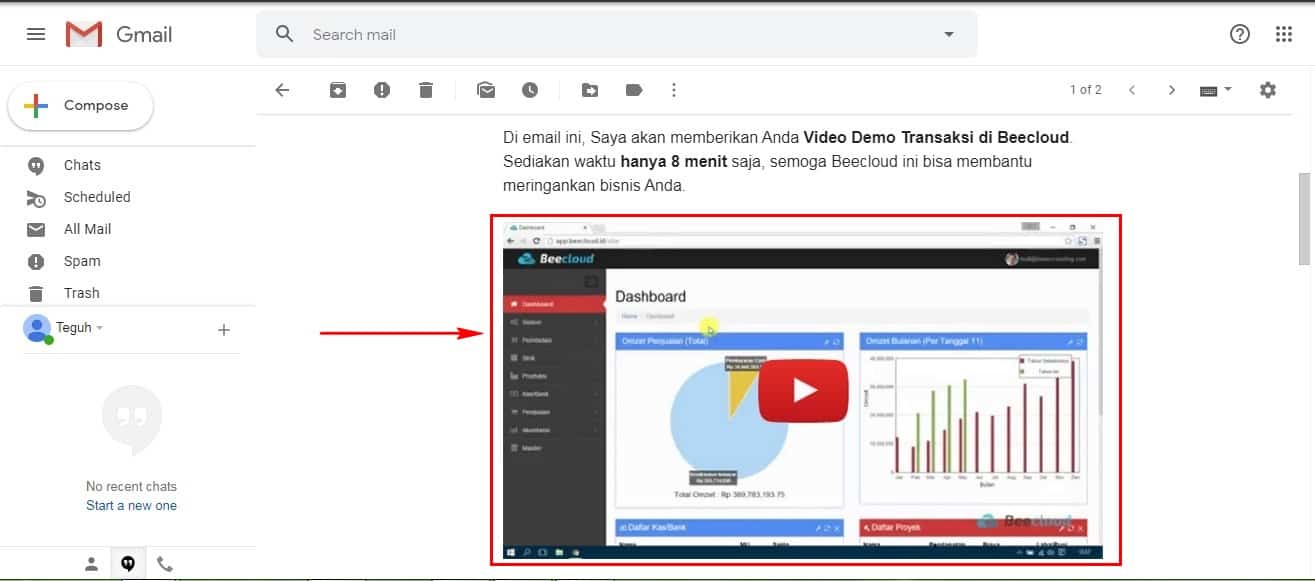
Task: Go to older email arrow
Action: tap(1172, 90)
